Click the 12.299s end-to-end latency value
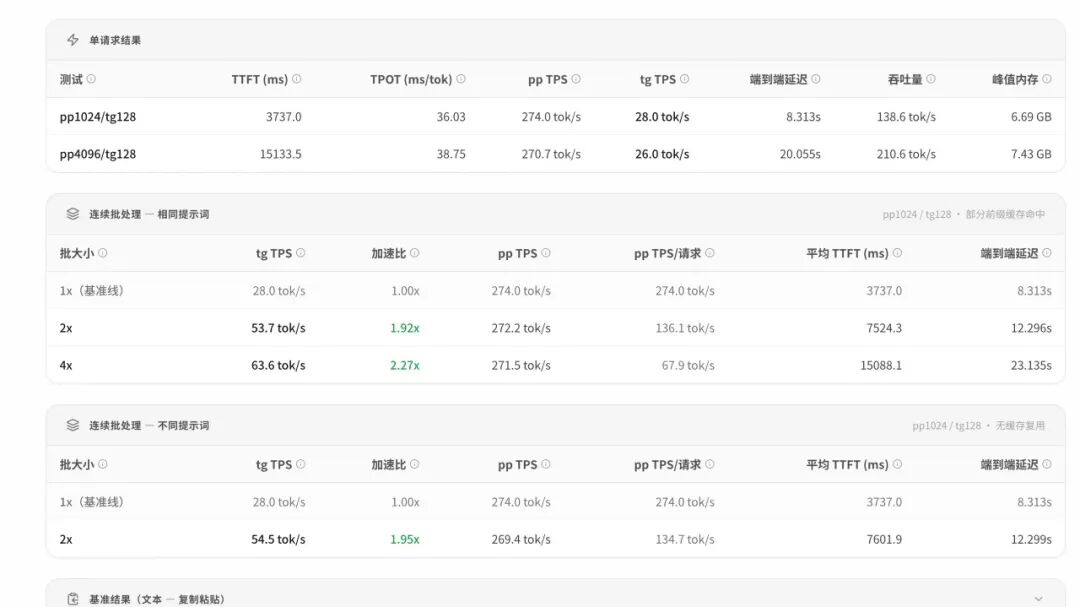This screenshot has width=1080, height=607. 1031,539
